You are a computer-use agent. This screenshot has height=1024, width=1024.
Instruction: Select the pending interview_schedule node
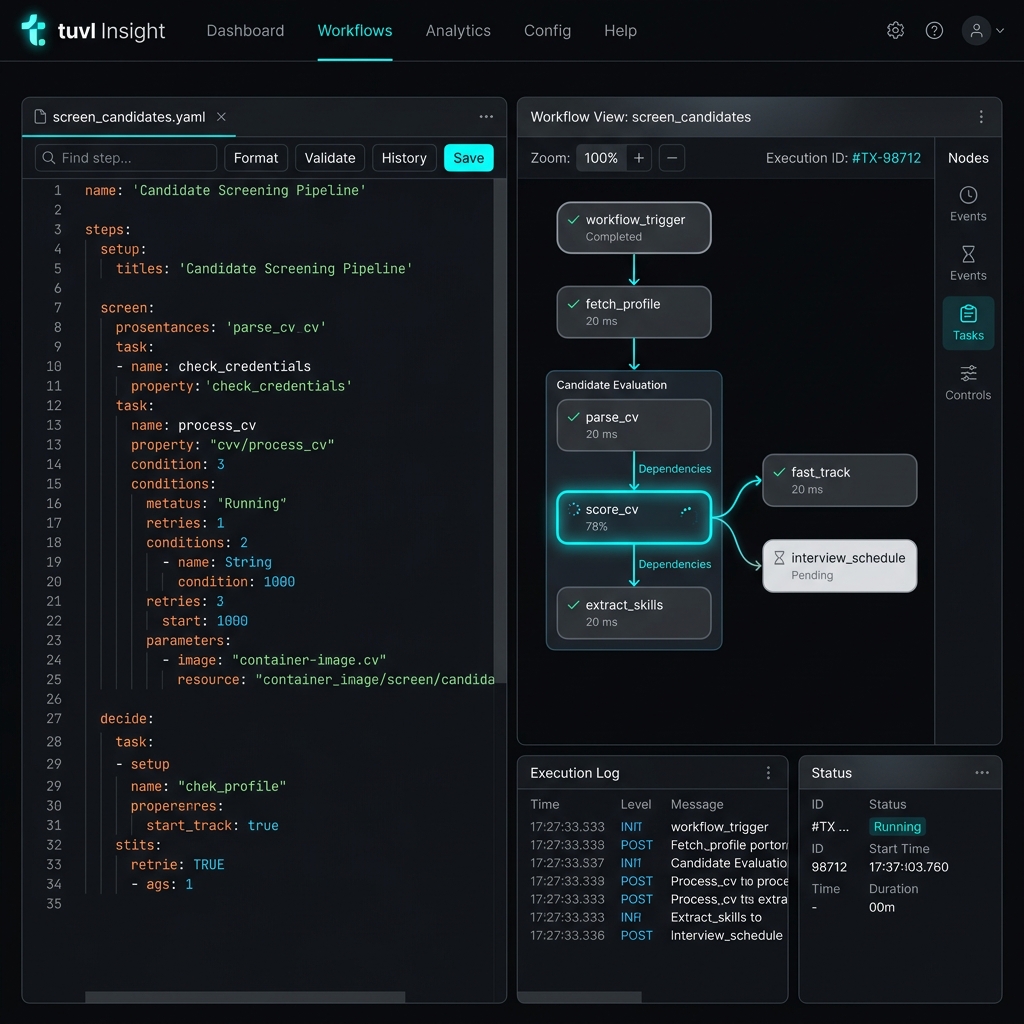point(839,566)
